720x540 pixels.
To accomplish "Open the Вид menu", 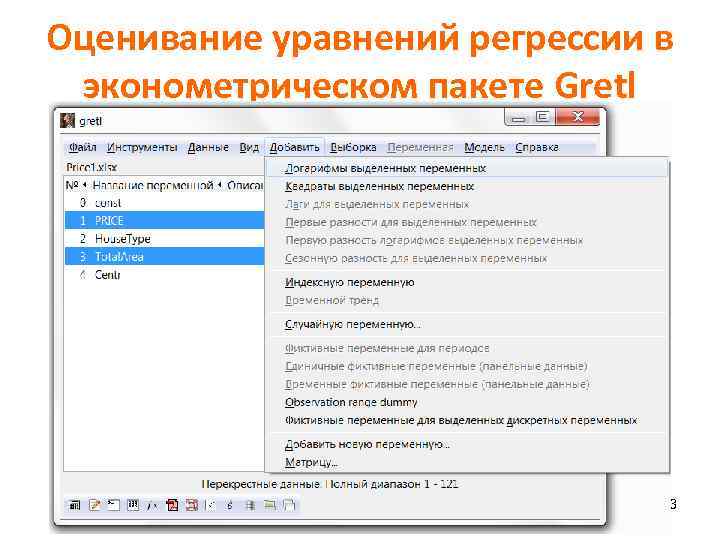I will click(x=249, y=147).
